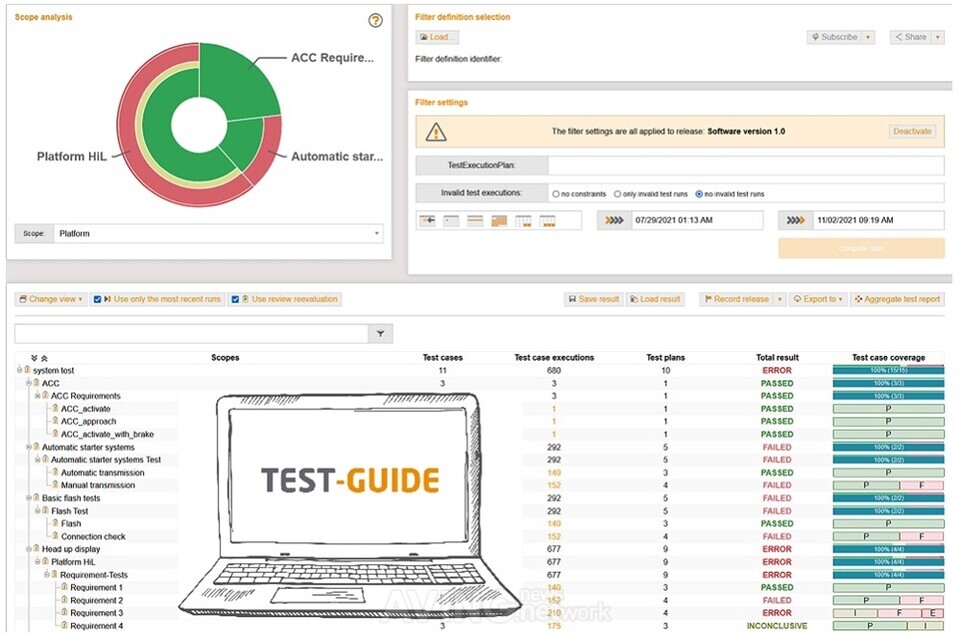Click scope icon next to Requirement 3
Viewport: 960px width, 639px height.
64,613
